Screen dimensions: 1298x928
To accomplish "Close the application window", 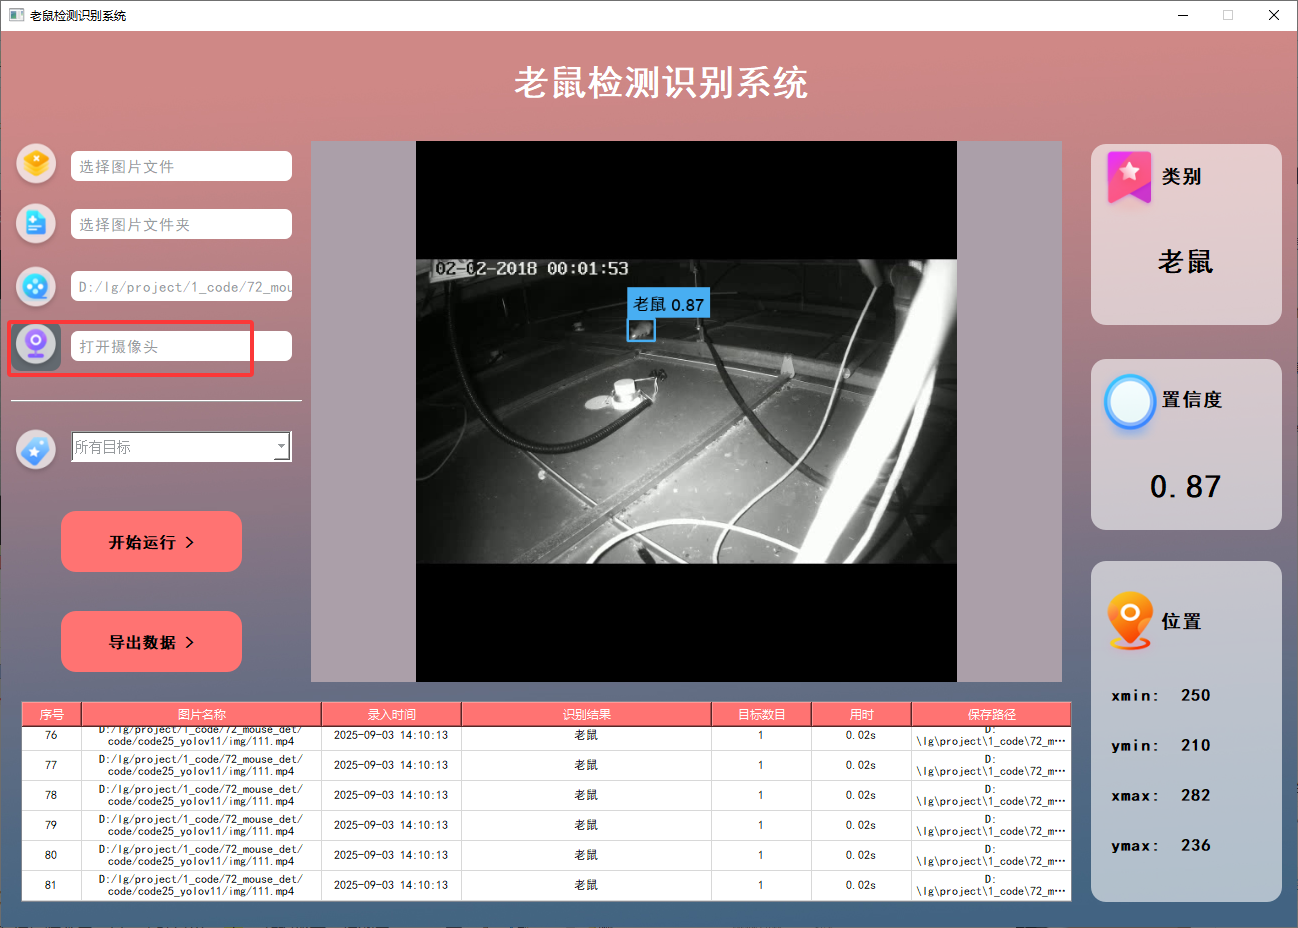I will click(1274, 15).
